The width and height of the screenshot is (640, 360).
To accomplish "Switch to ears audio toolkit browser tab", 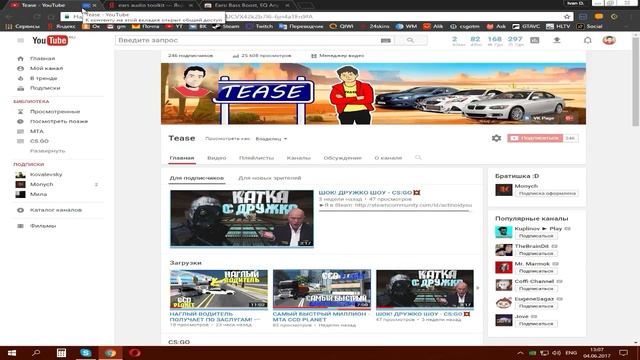I will tap(151, 5).
